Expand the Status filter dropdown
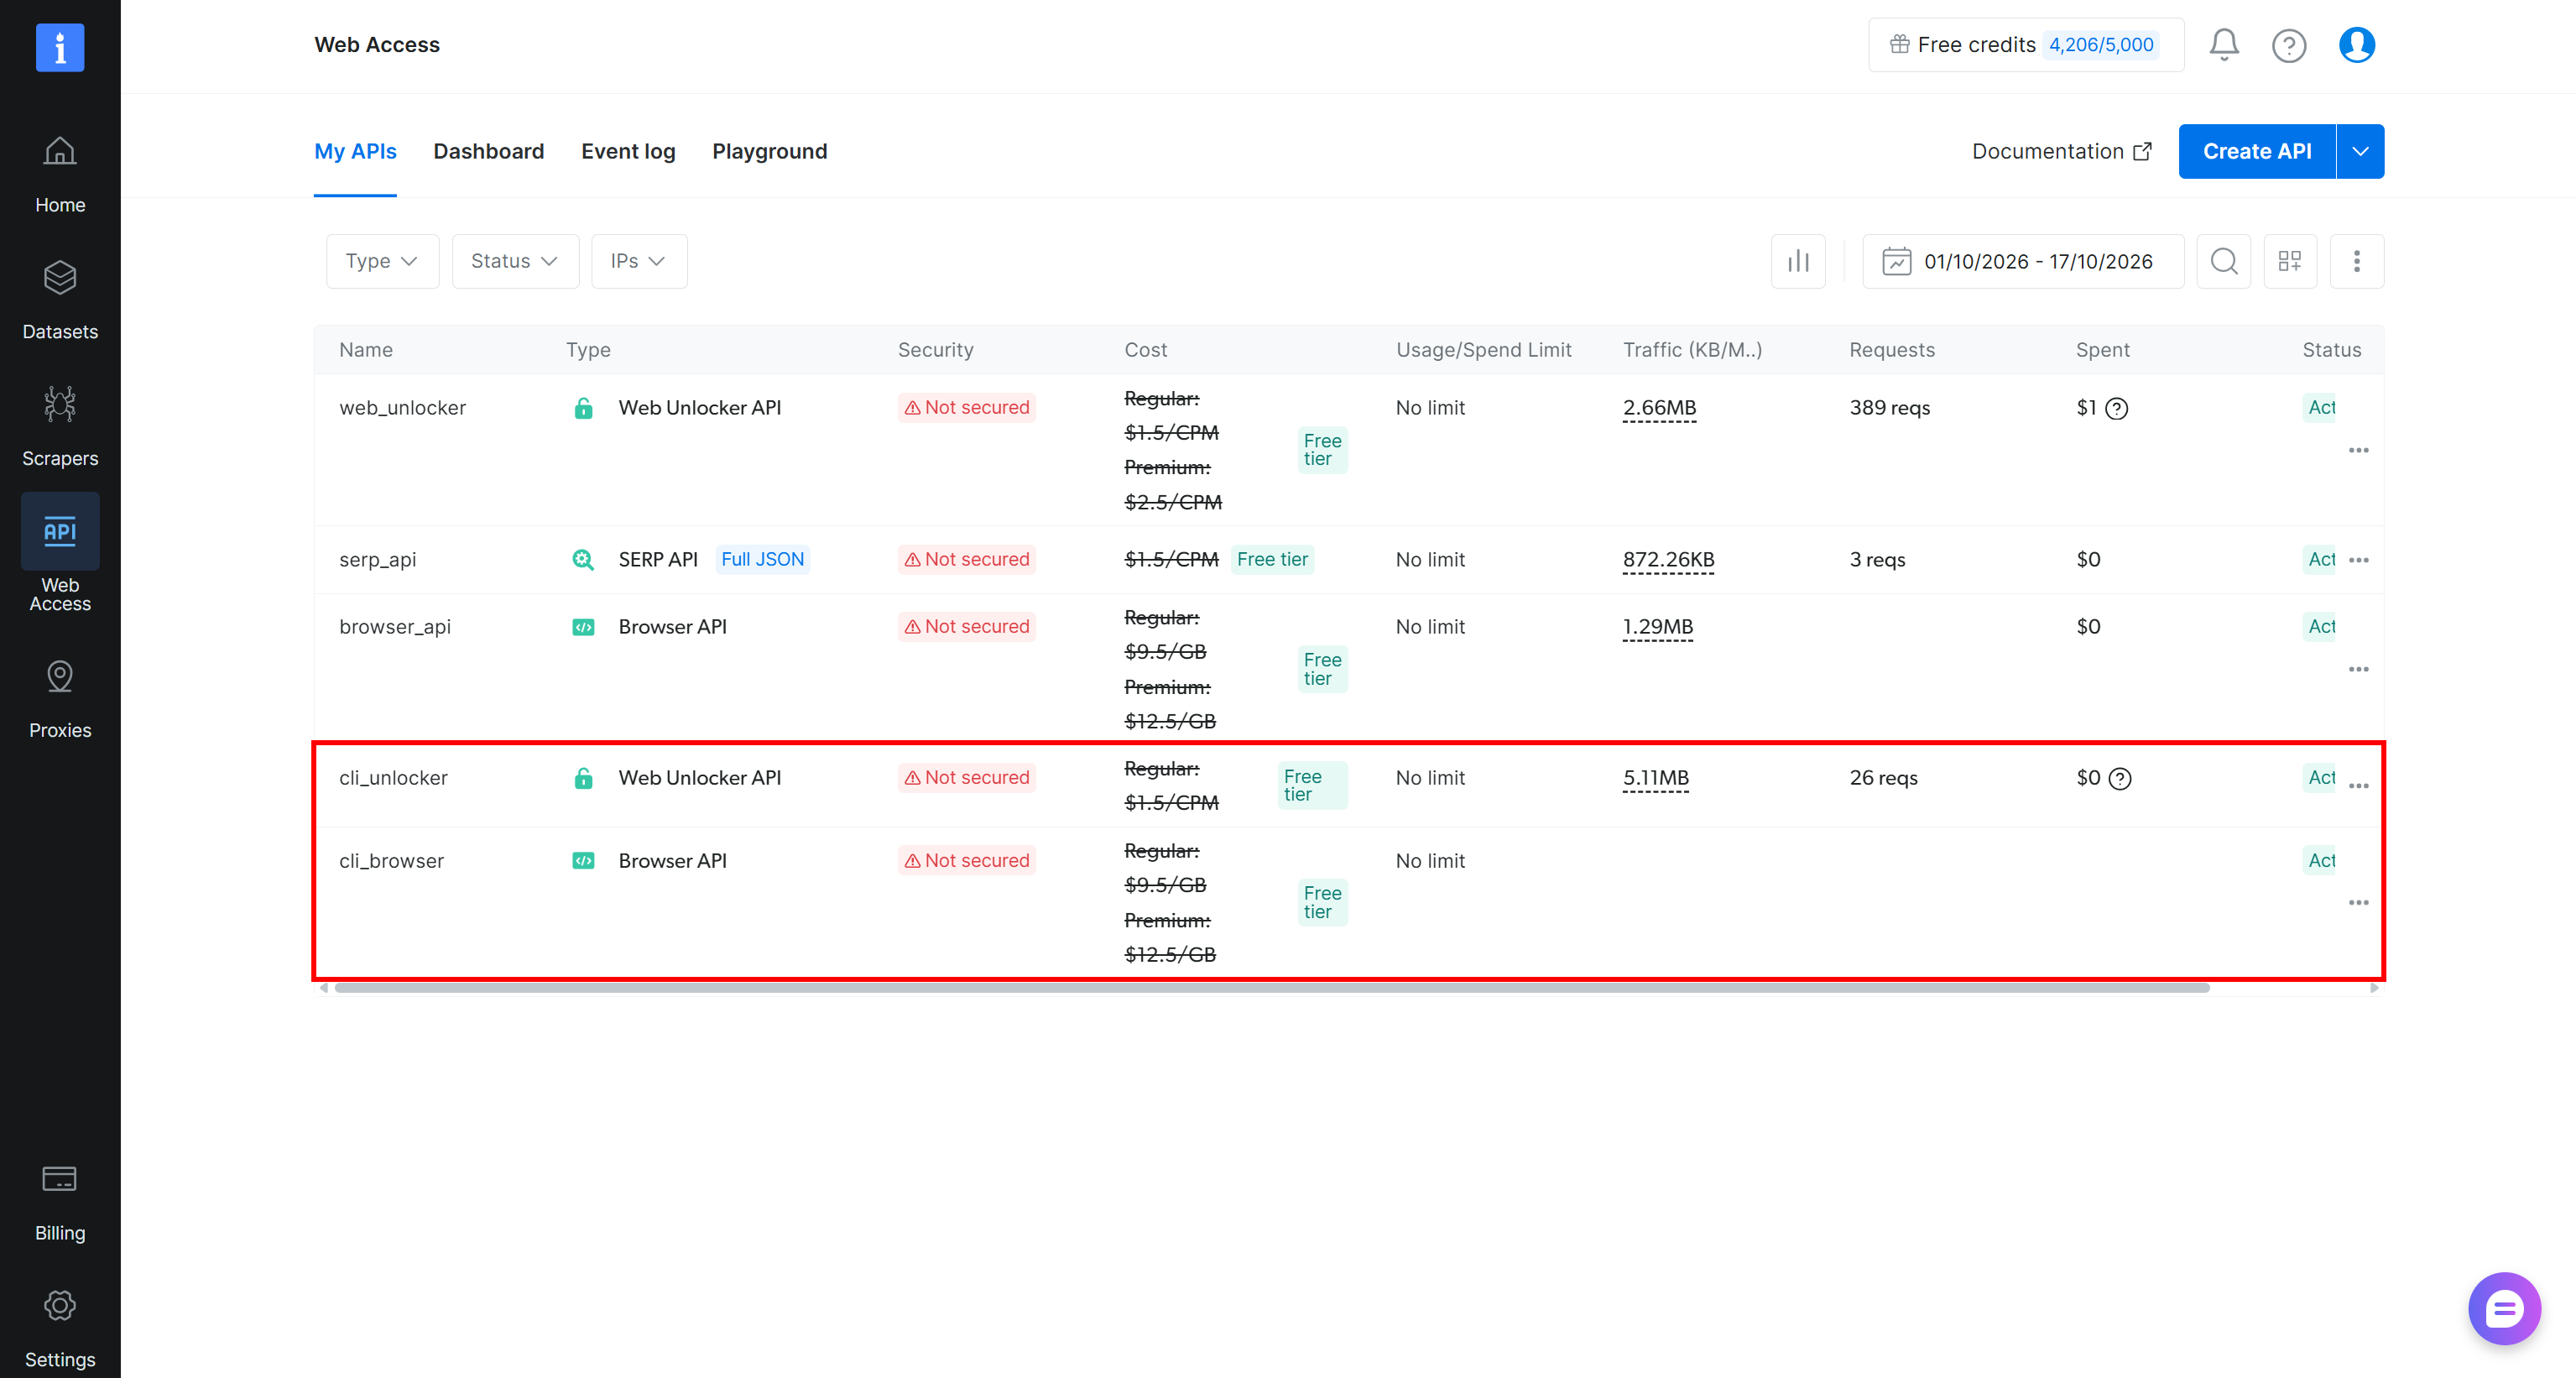This screenshot has width=2576, height=1378. 515,261
